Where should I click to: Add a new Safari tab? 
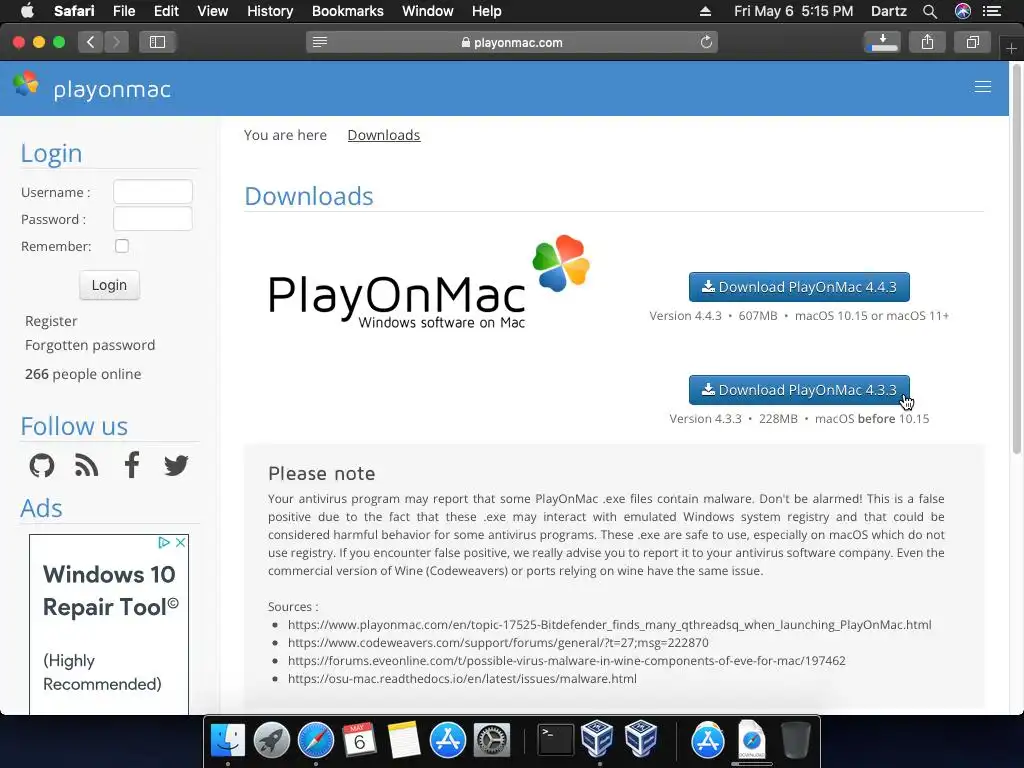pos(1011,48)
